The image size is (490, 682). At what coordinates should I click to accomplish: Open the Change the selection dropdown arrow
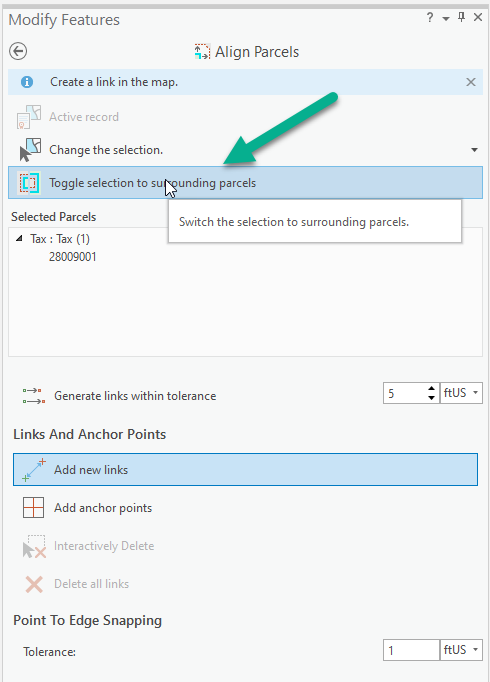pyautogui.click(x=474, y=150)
